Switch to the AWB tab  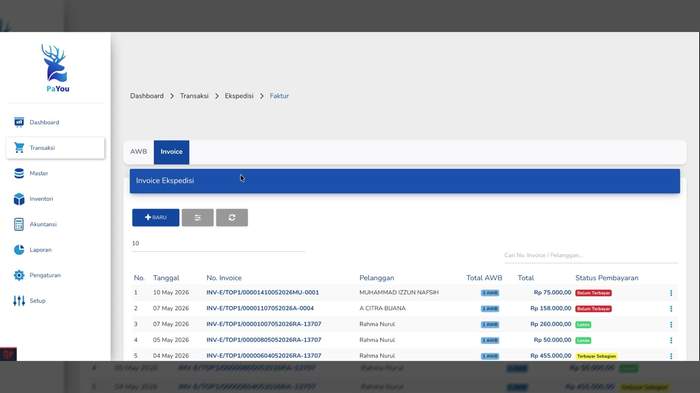pyautogui.click(x=138, y=152)
